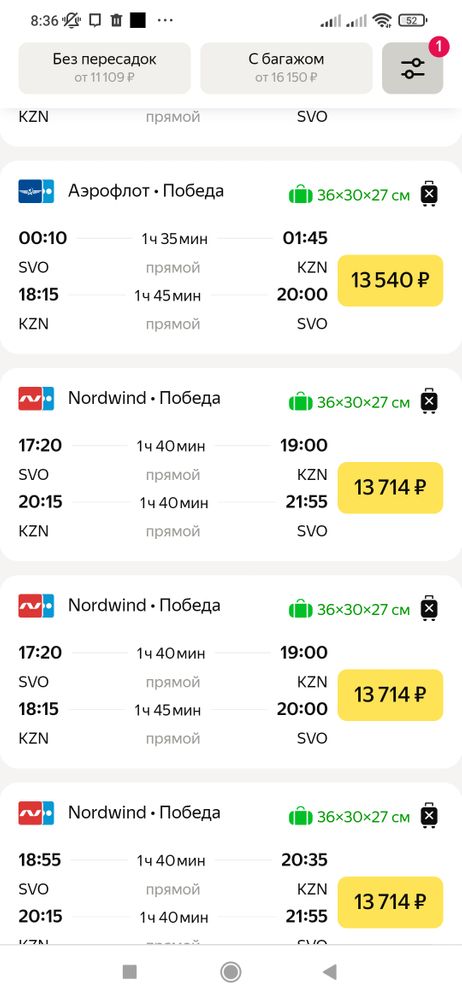The image size is (462, 1000).
Task: Tap no-baggage icon on Nordwind 18:15 return card
Action: click(x=429, y=608)
